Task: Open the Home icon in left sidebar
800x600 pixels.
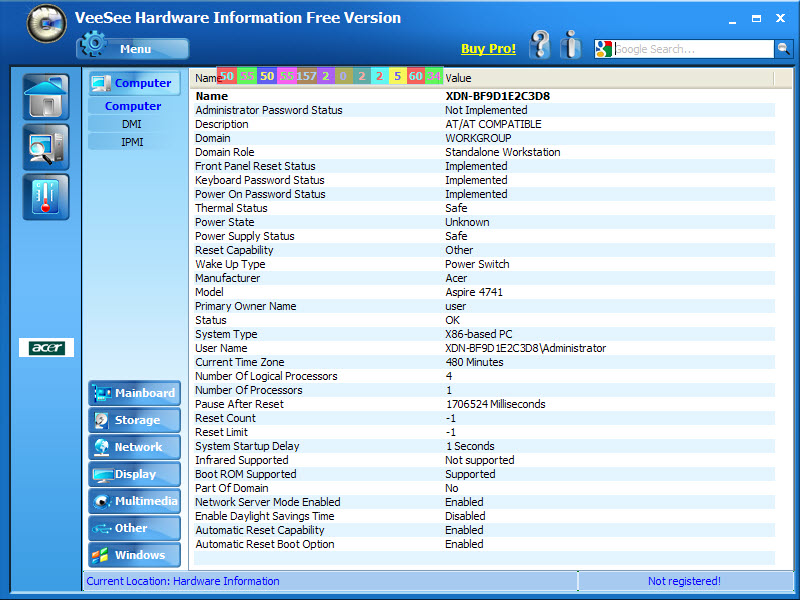Action: (x=45, y=97)
